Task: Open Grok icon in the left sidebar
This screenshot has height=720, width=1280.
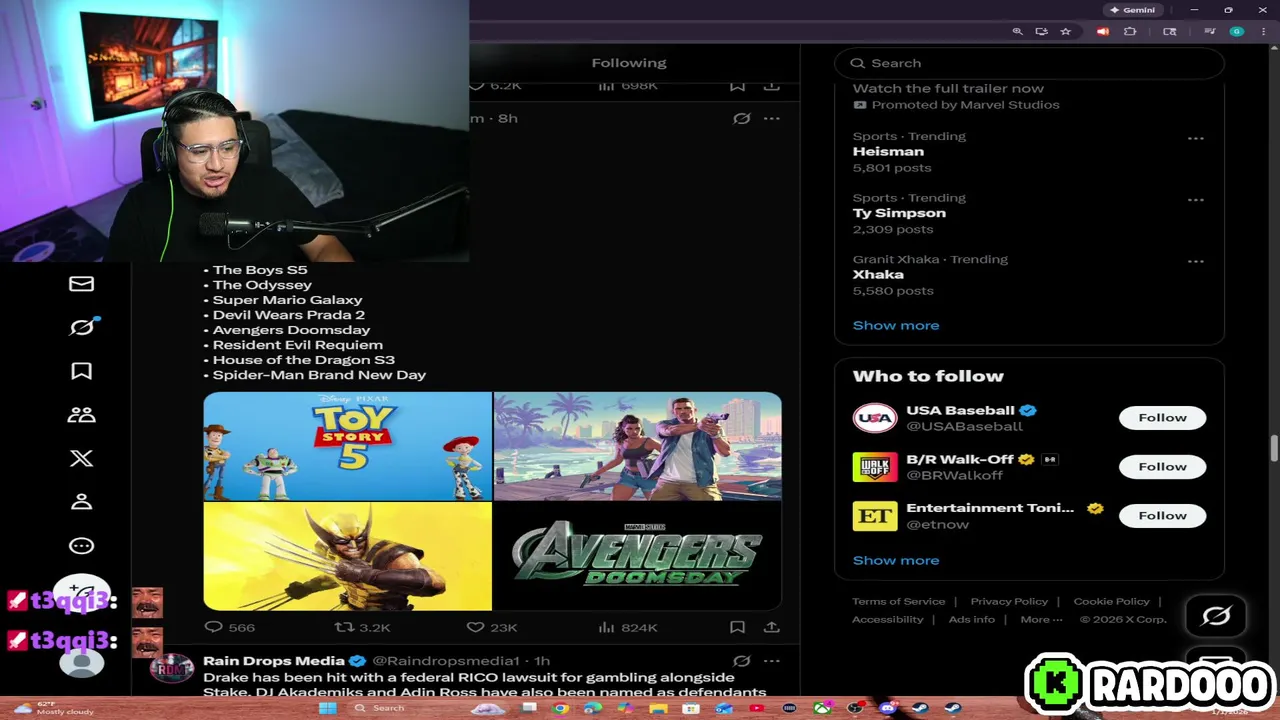Action: coord(82,327)
